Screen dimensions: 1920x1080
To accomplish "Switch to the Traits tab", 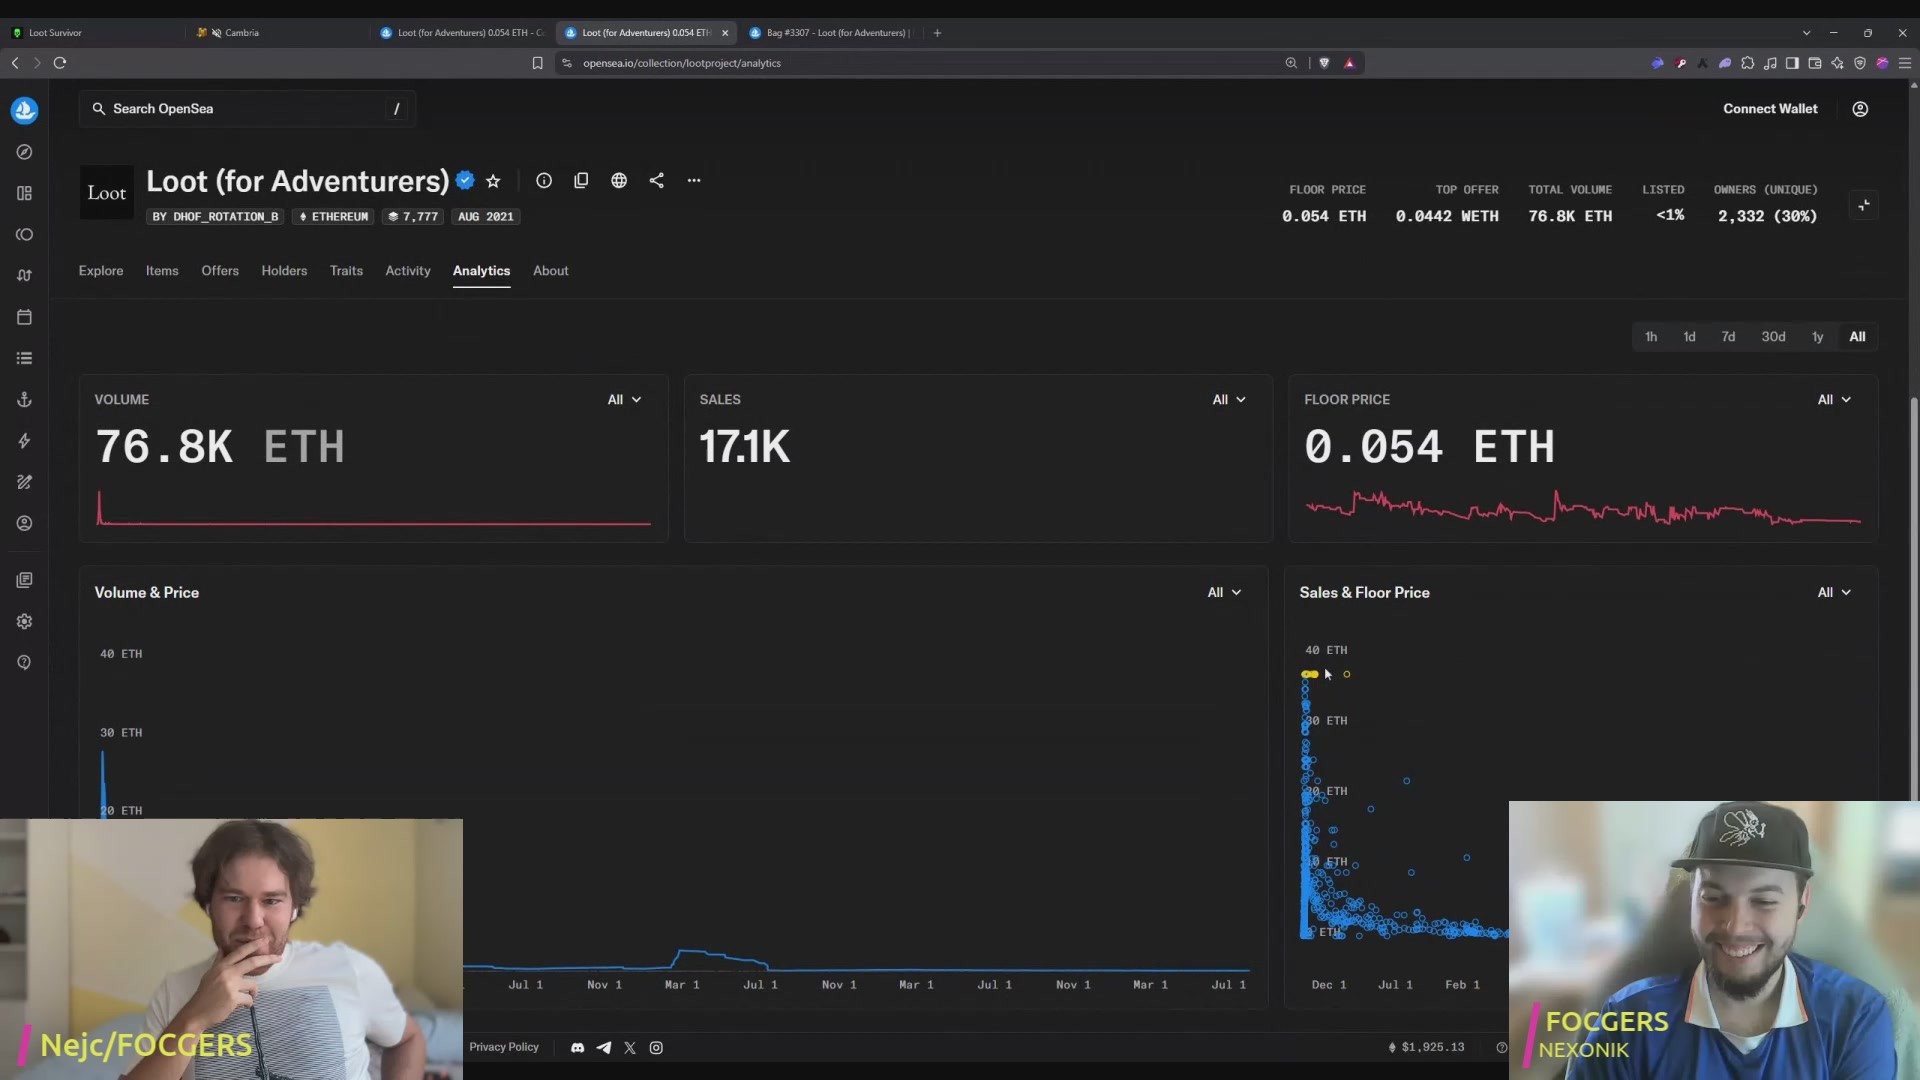I will (346, 271).
